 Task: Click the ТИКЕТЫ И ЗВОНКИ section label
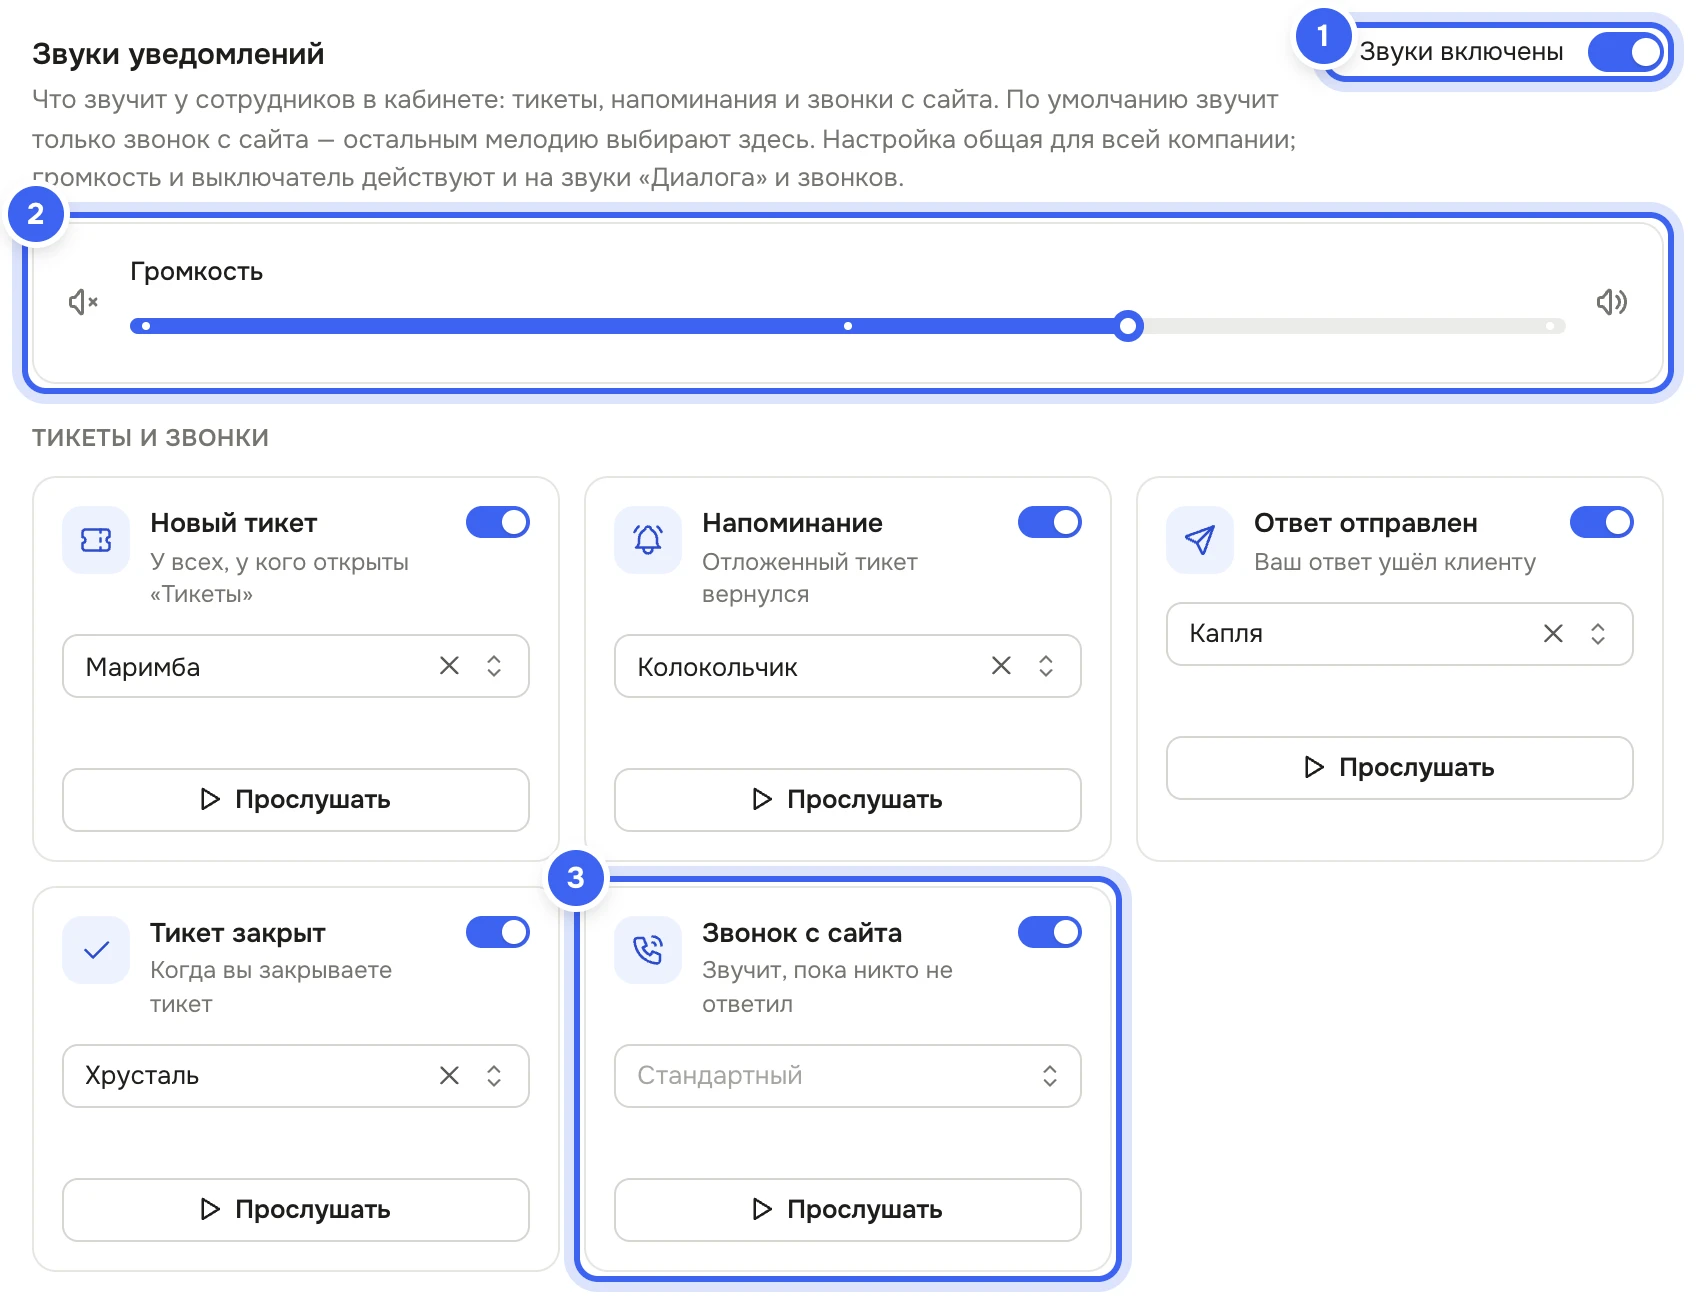point(150,438)
